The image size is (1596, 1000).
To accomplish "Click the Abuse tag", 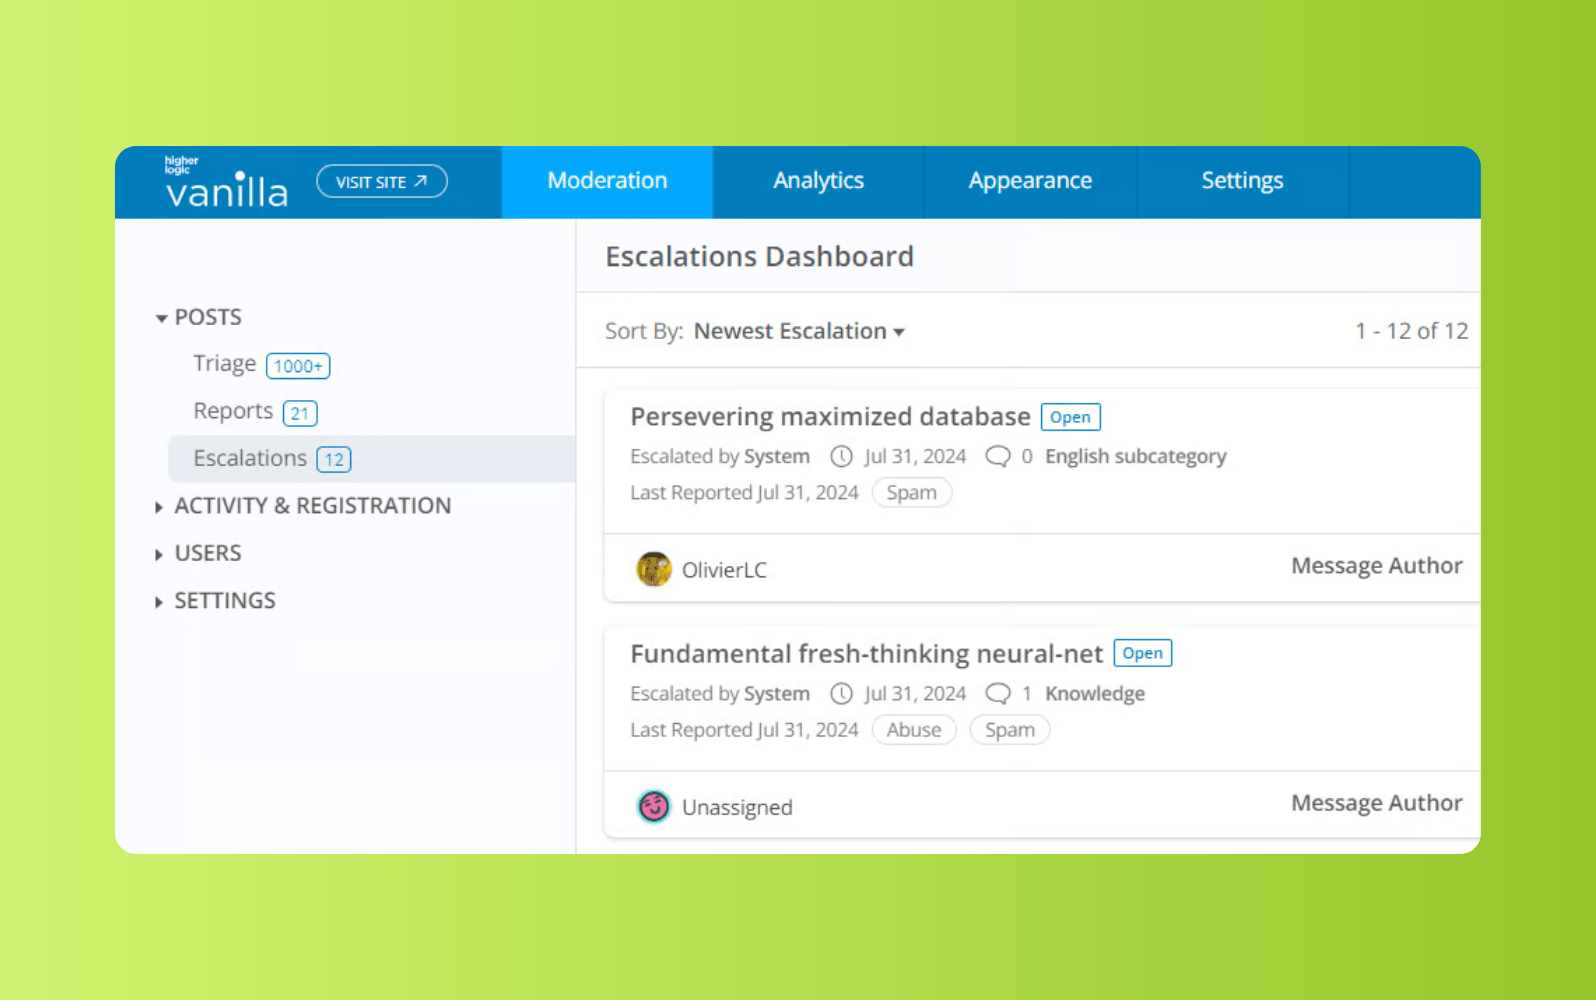I will click(913, 730).
